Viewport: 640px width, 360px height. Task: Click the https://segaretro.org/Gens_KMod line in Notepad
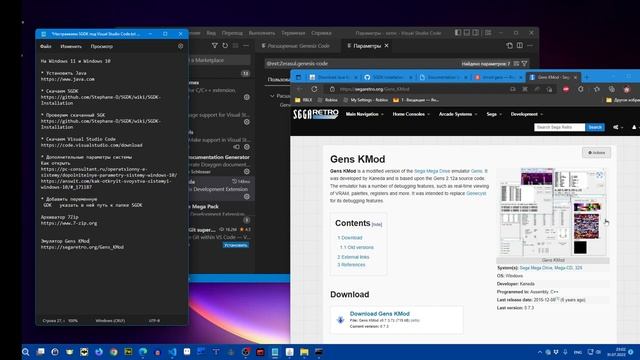[x=82, y=247]
